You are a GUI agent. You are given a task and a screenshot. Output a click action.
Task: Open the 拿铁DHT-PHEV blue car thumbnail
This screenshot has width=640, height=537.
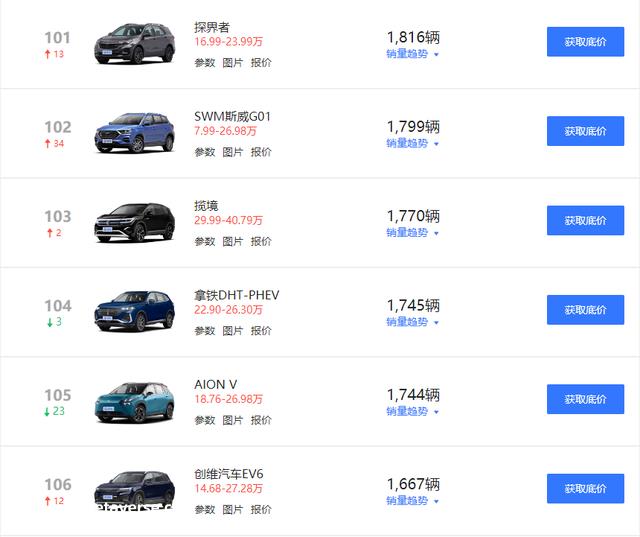[135, 312]
